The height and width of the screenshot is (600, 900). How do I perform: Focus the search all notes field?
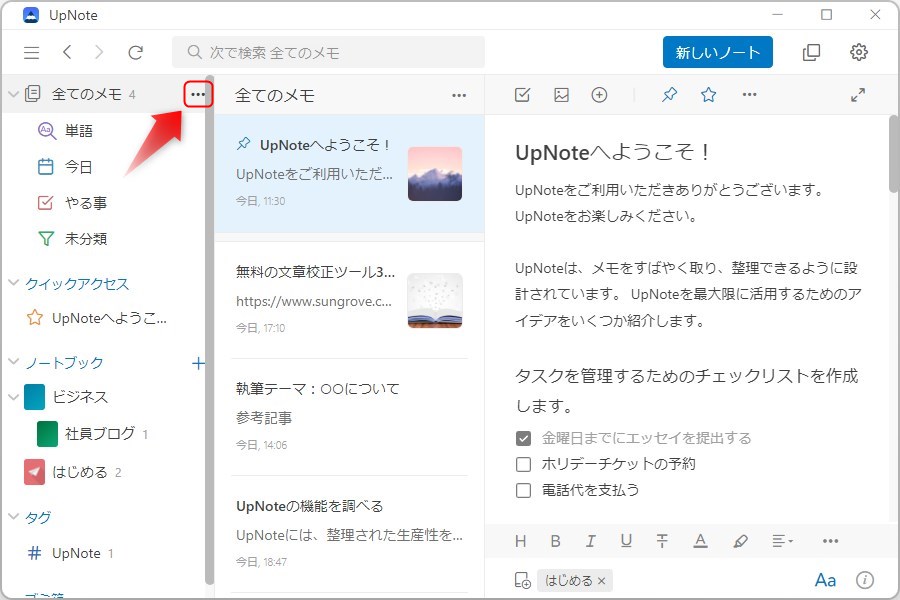(328, 53)
